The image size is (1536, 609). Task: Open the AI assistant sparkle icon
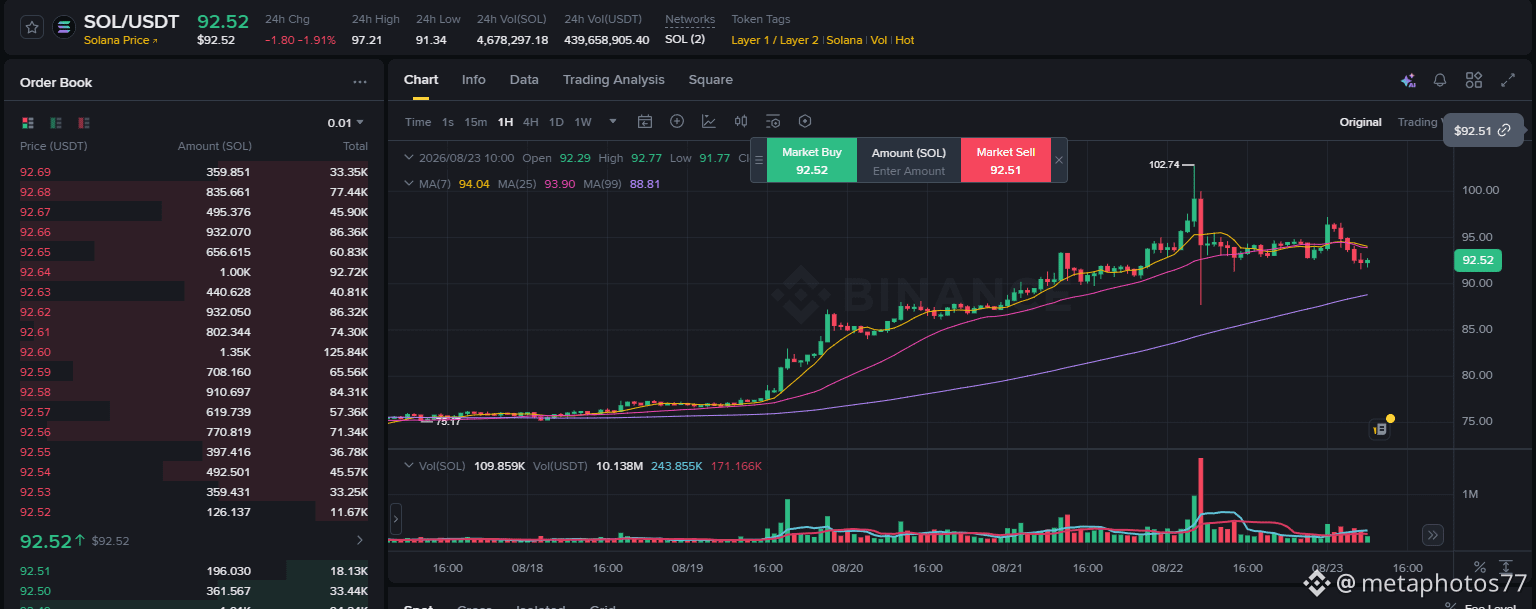pos(1408,80)
